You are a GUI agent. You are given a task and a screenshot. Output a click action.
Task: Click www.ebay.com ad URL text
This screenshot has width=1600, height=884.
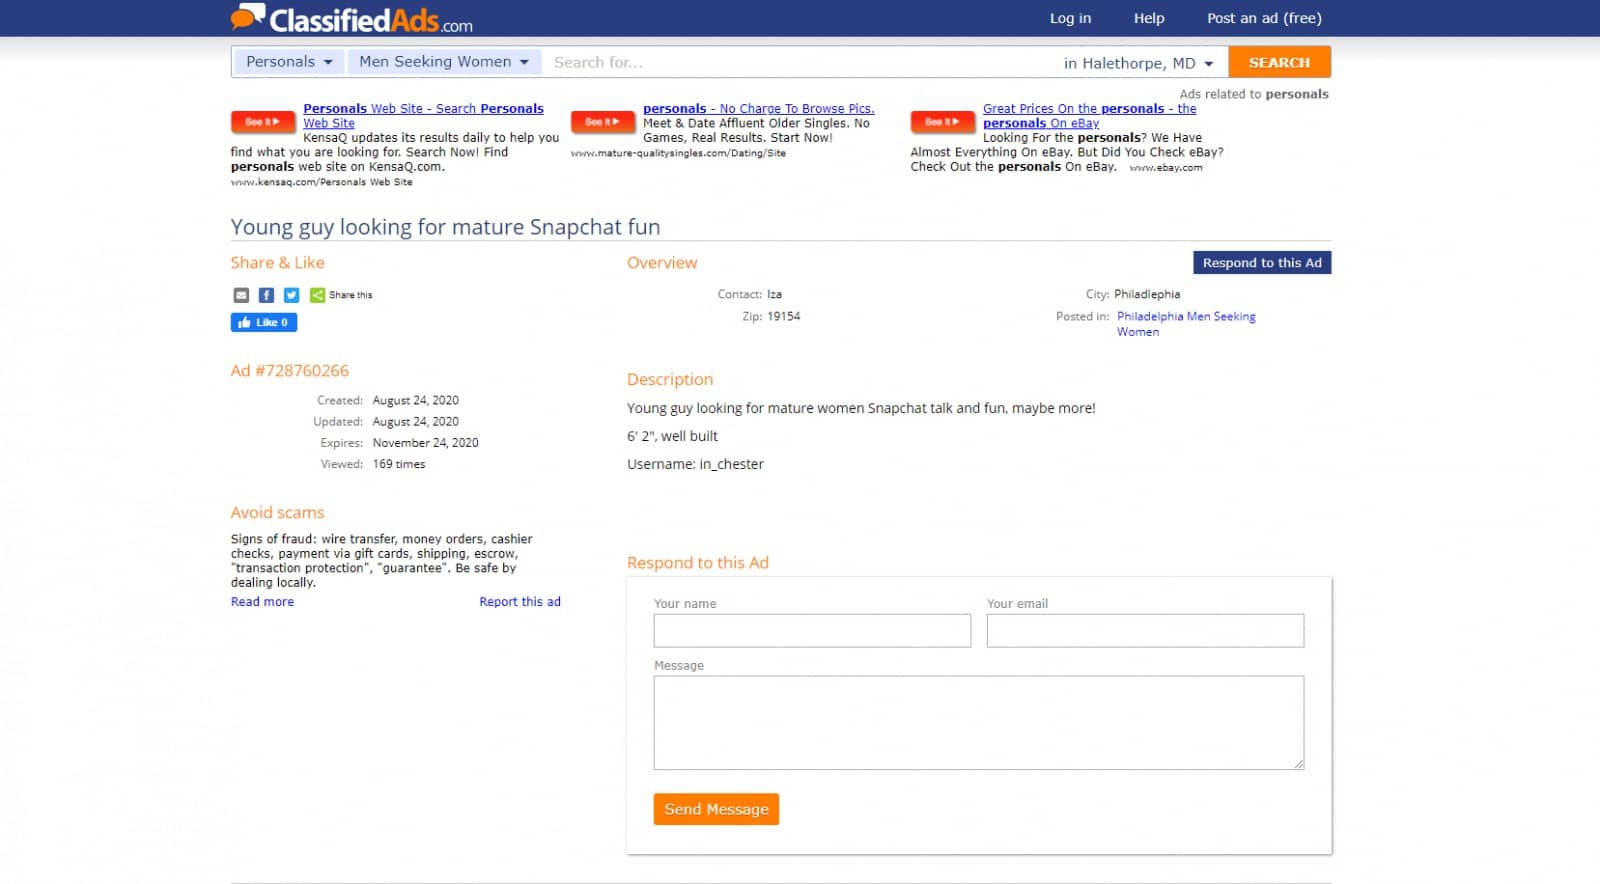[x=1166, y=168]
